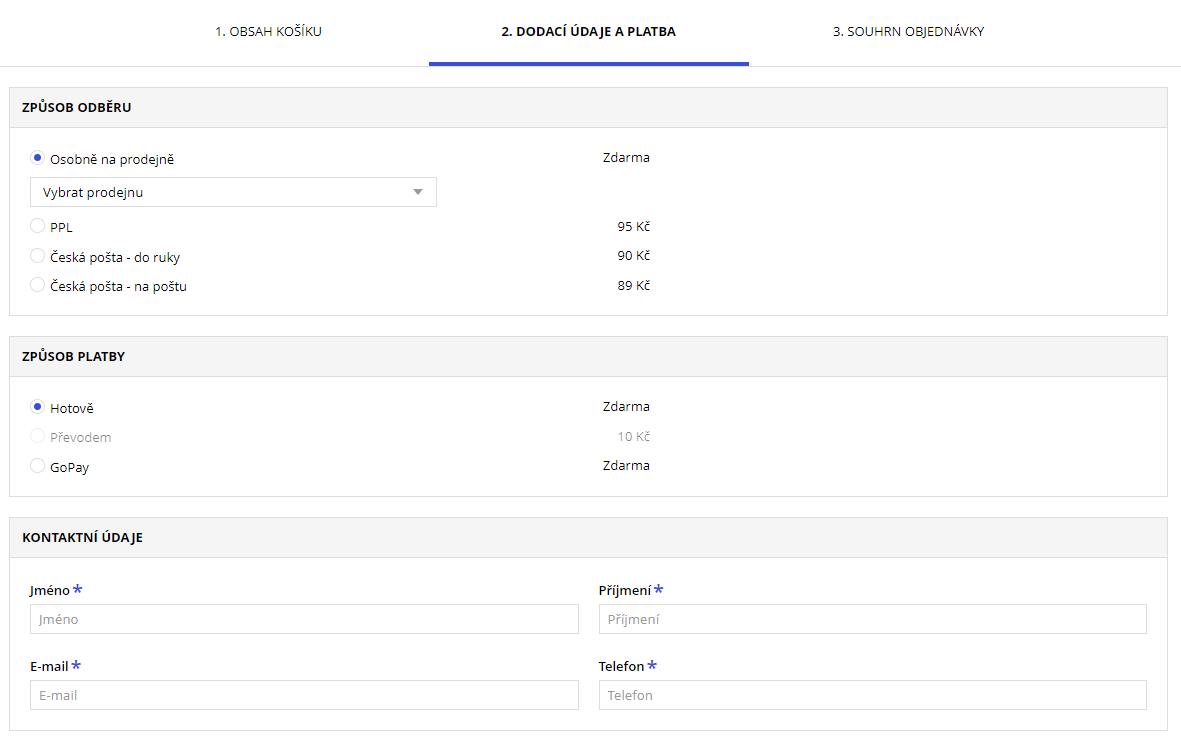The width and height of the screenshot is (1181, 746).
Task: Click the 'Způsob odběru' section header
Action: pyautogui.click(x=77, y=108)
